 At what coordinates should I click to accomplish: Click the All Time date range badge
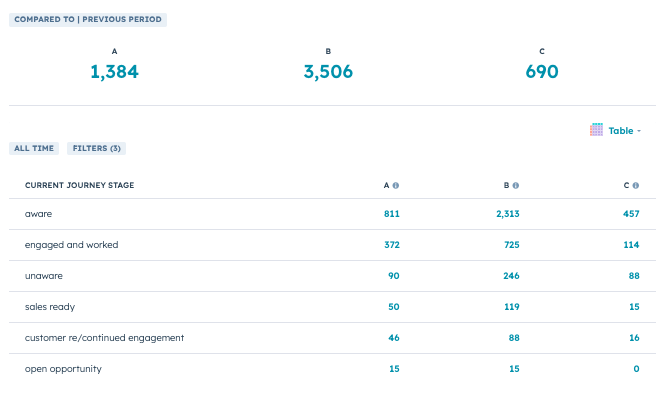coord(34,148)
